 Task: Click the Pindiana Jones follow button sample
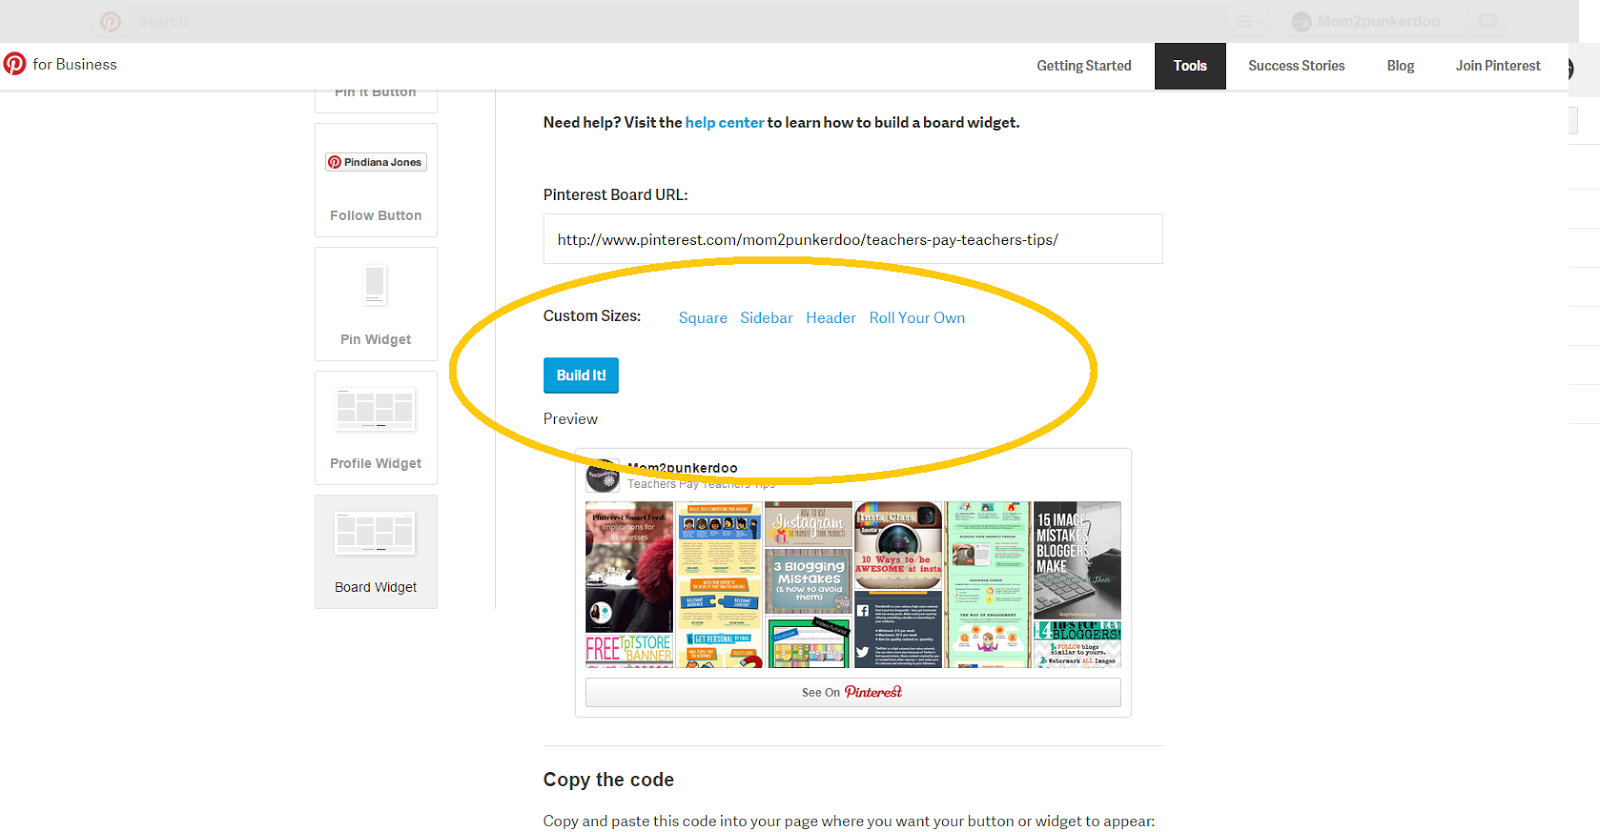(376, 162)
